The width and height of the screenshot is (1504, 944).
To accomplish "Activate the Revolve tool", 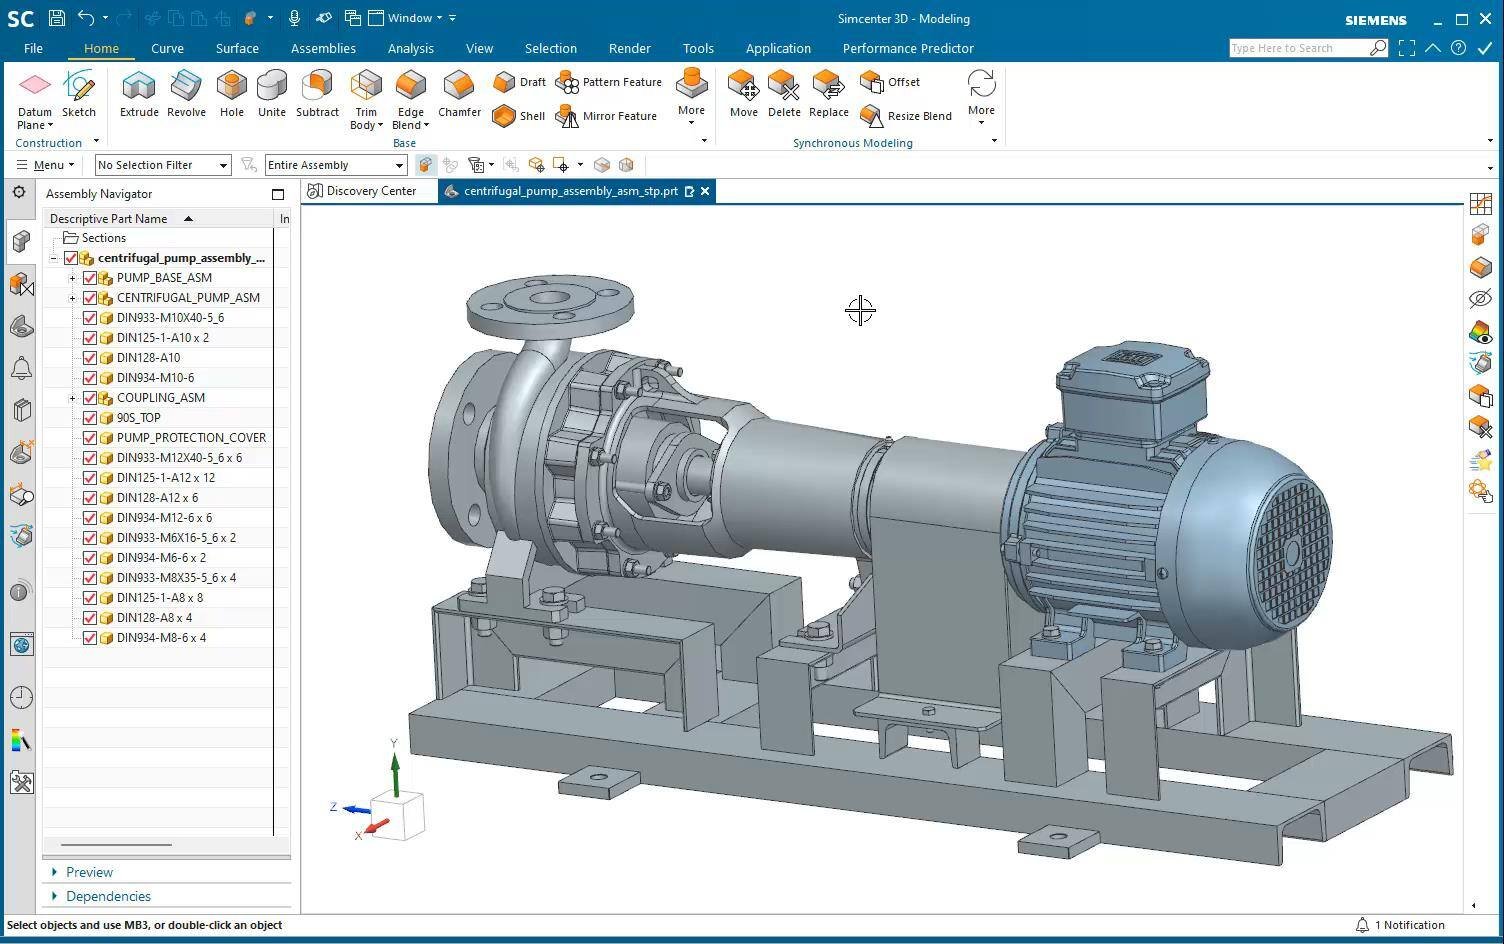I will point(186,95).
